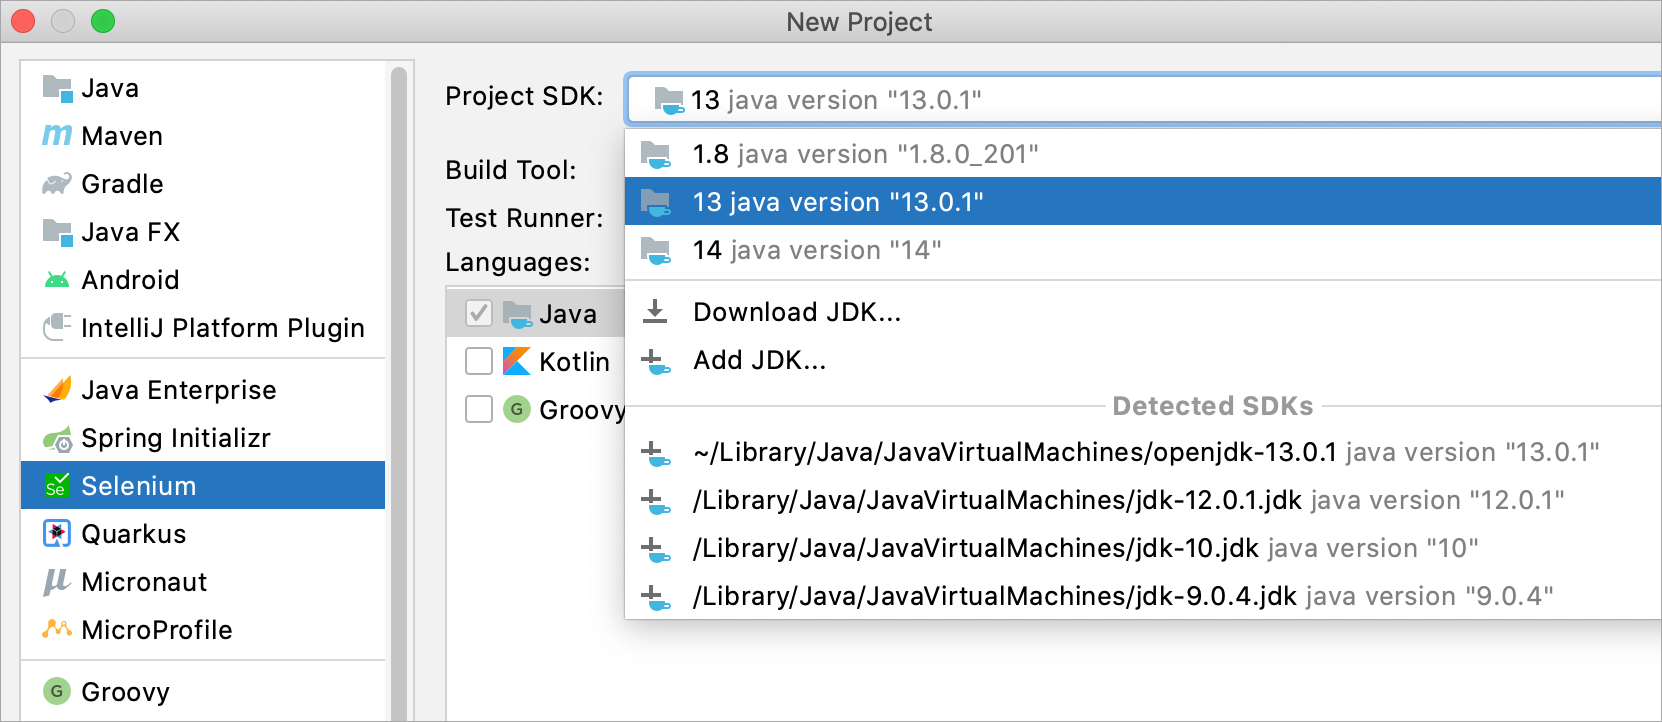This screenshot has height=722, width=1662.
Task: Click the Kotlin logo in Languages list
Action: tap(517, 361)
